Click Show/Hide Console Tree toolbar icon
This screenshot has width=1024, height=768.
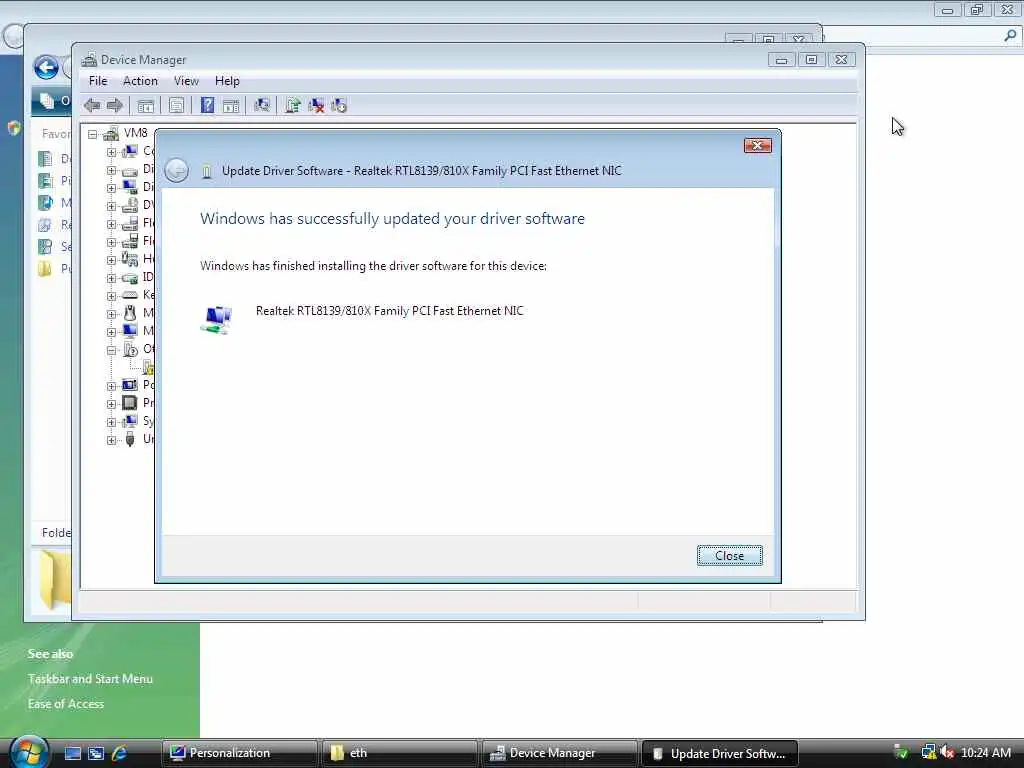click(x=146, y=106)
